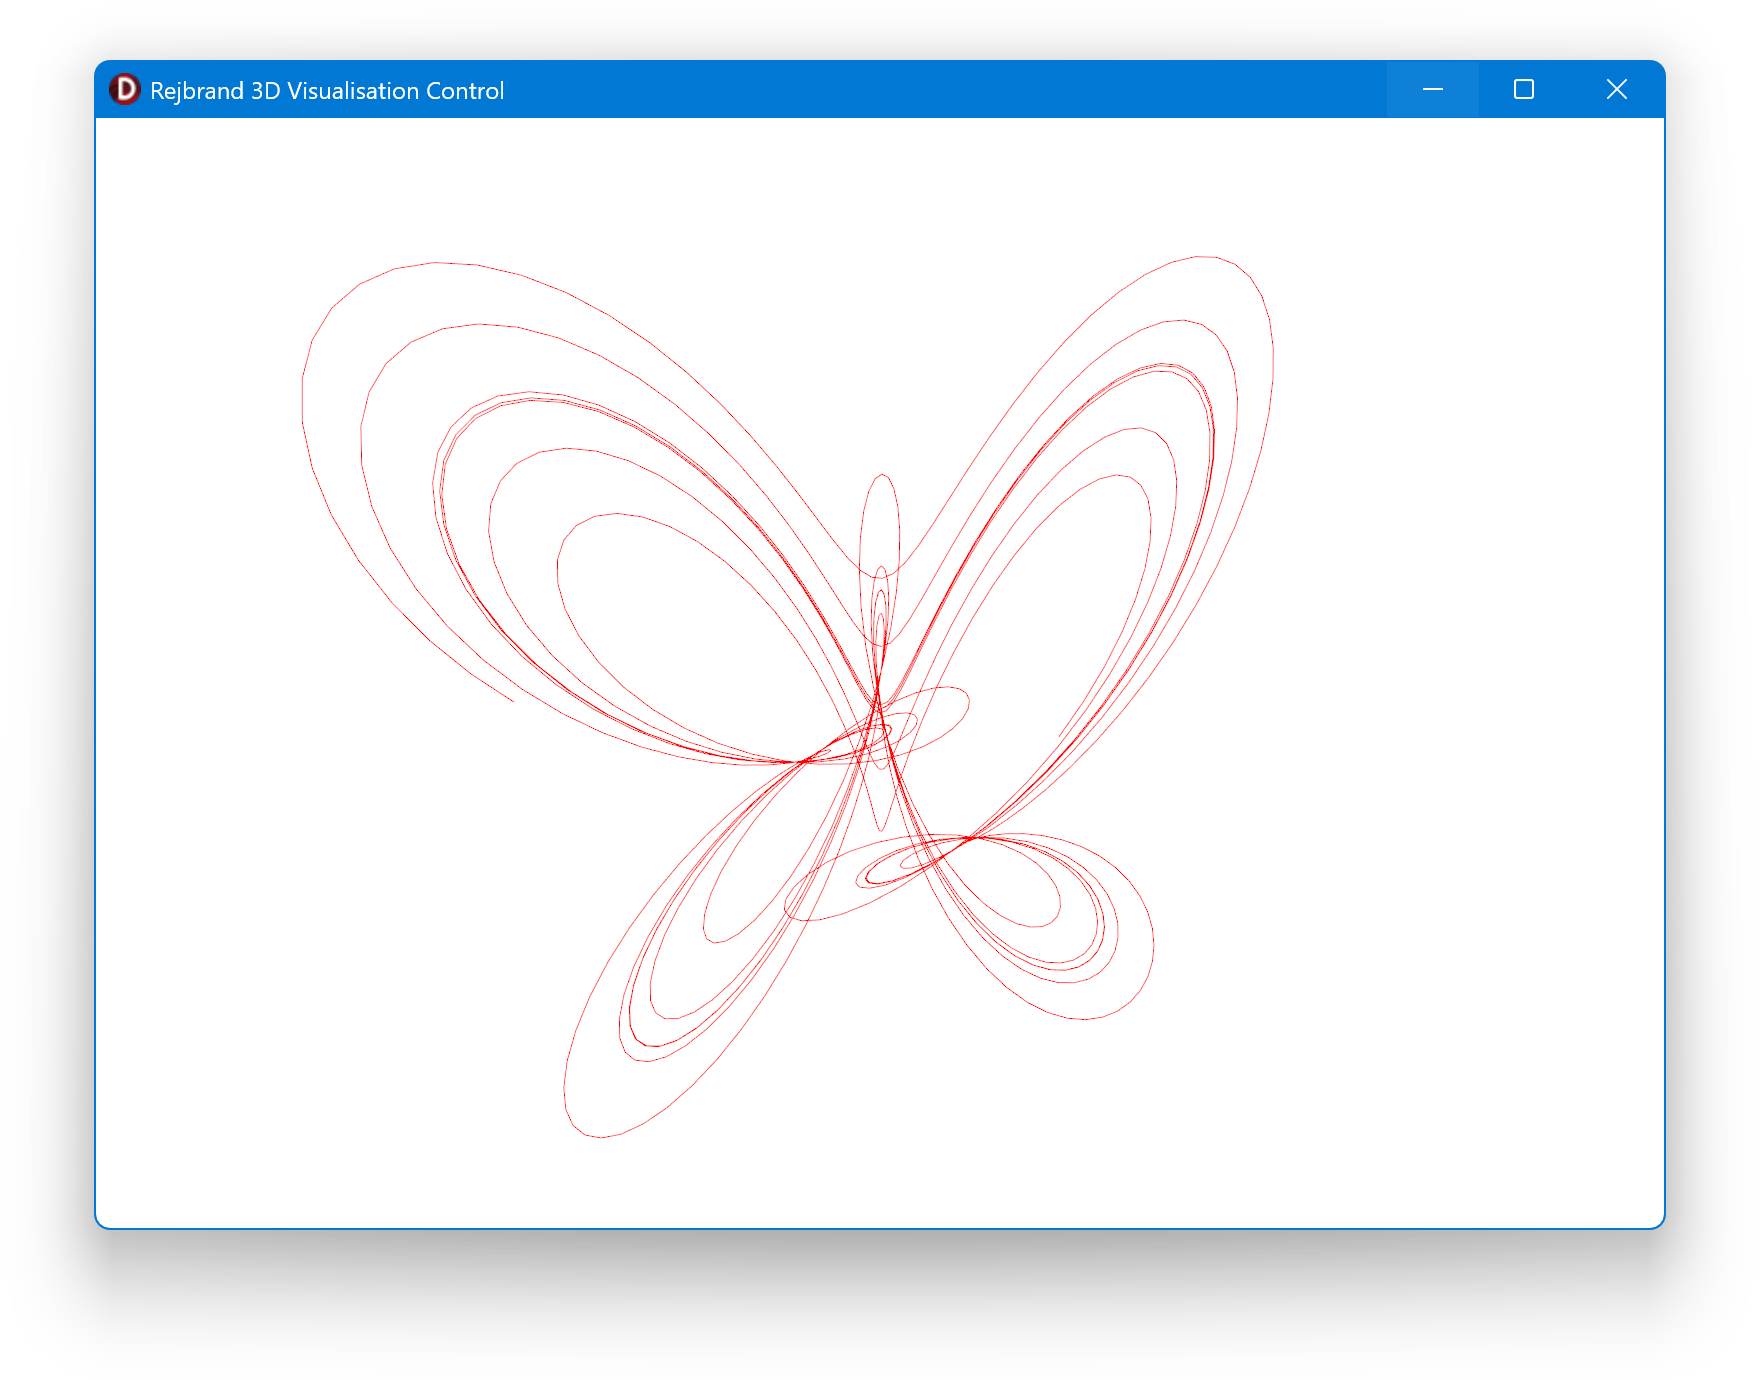Image resolution: width=1760 pixels, height=1380 pixels.
Task: Click the outermost tip of the upper-right wing
Action: click(1205, 257)
